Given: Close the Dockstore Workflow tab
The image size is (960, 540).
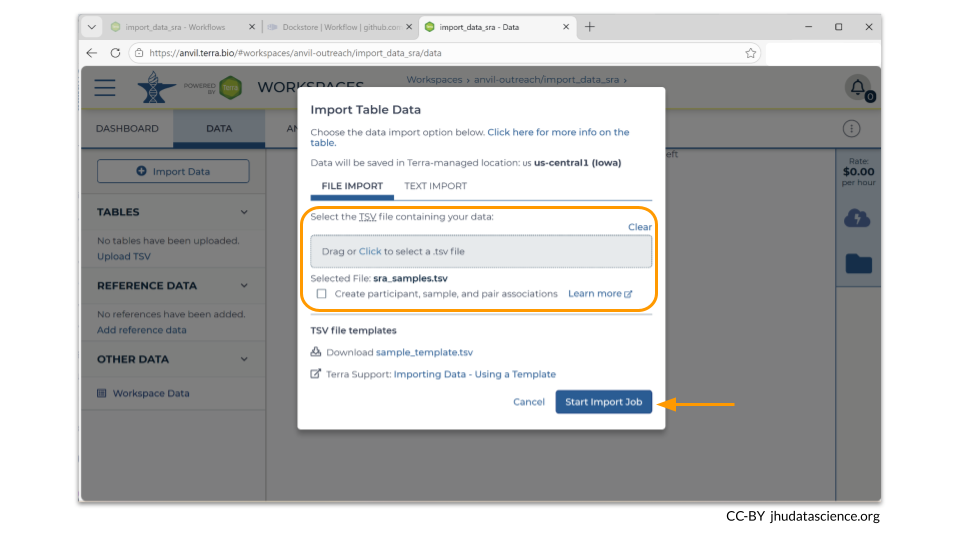Looking at the screenshot, I should point(410,27).
